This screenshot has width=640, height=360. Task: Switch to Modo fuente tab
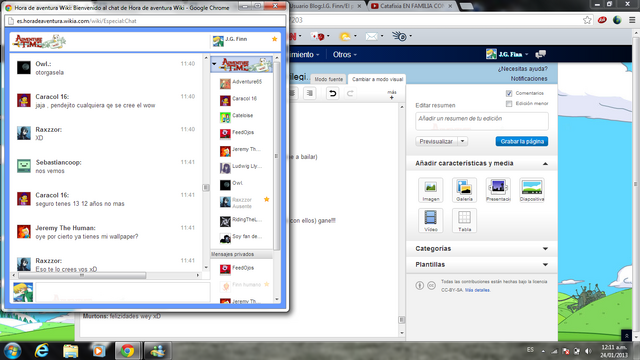329,79
